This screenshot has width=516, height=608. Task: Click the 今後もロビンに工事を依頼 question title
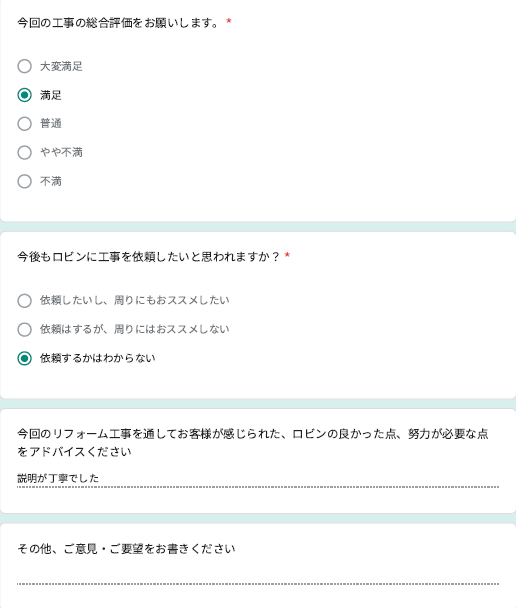coord(148,256)
